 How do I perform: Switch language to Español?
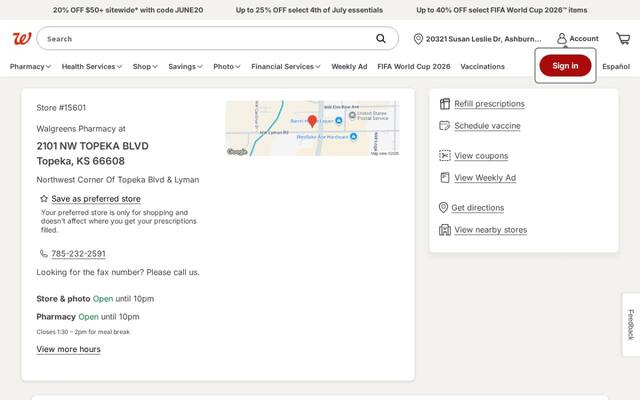coord(616,67)
